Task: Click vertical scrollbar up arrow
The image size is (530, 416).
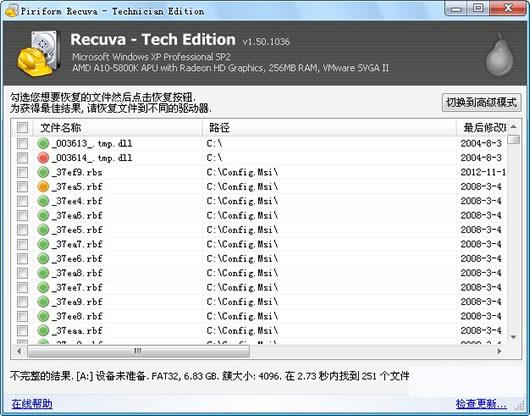Action: [x=513, y=127]
